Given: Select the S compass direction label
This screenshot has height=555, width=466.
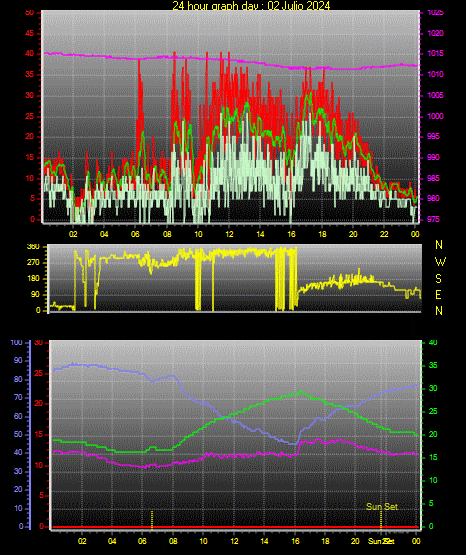Looking at the screenshot, I should (x=438, y=279).
